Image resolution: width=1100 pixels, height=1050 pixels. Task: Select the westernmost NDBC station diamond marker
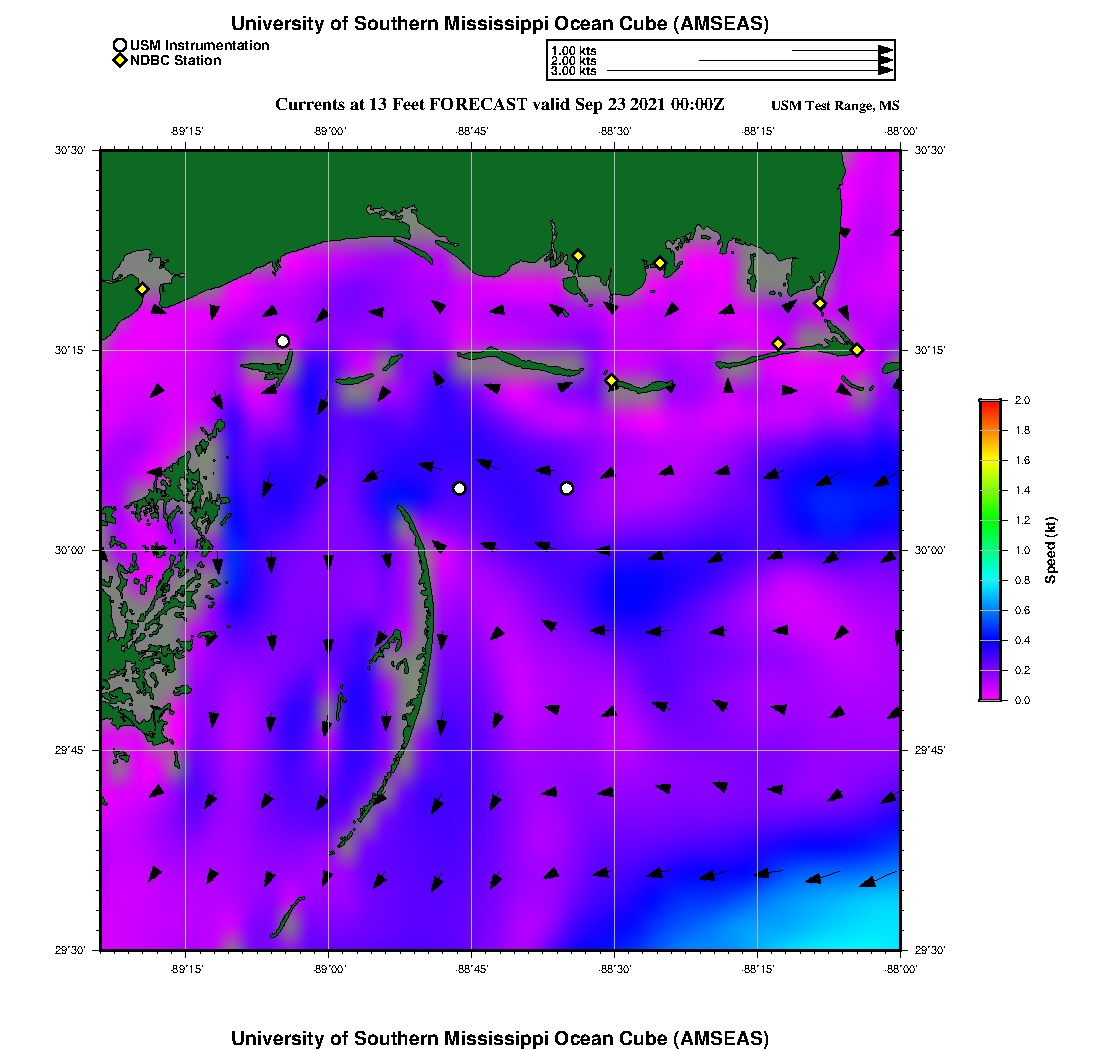tap(142, 289)
